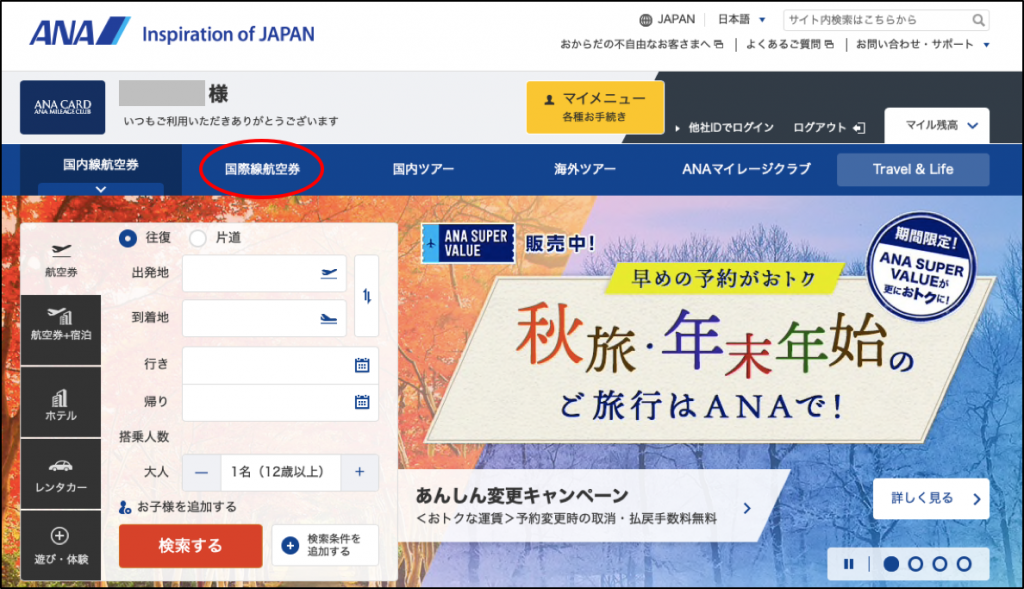Click the 到着地 arrival input field
The image size is (1024, 589).
click(264, 319)
